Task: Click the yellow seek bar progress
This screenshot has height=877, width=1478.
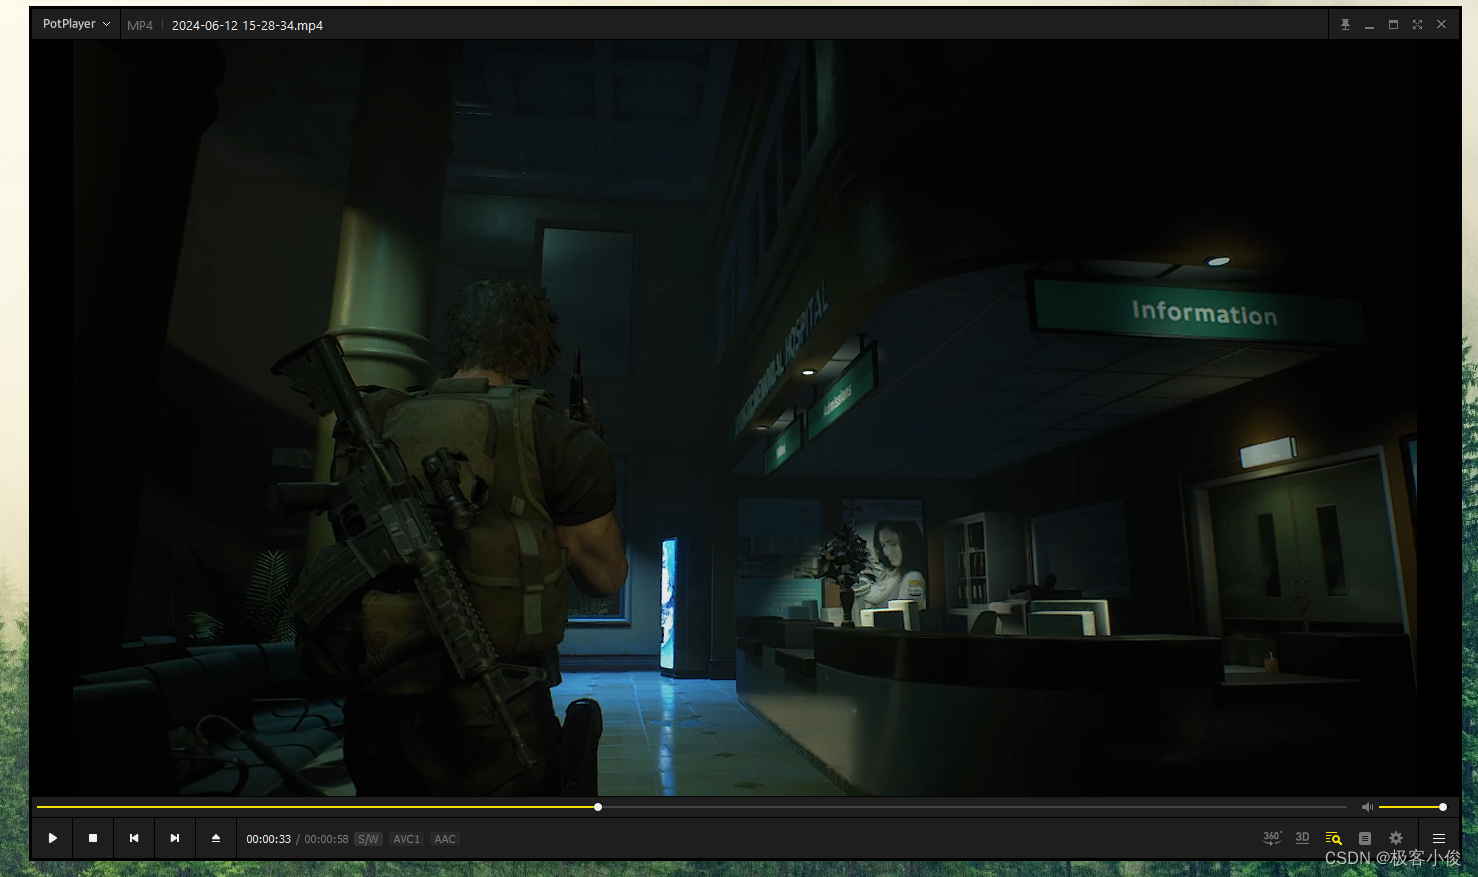Action: click(x=317, y=807)
